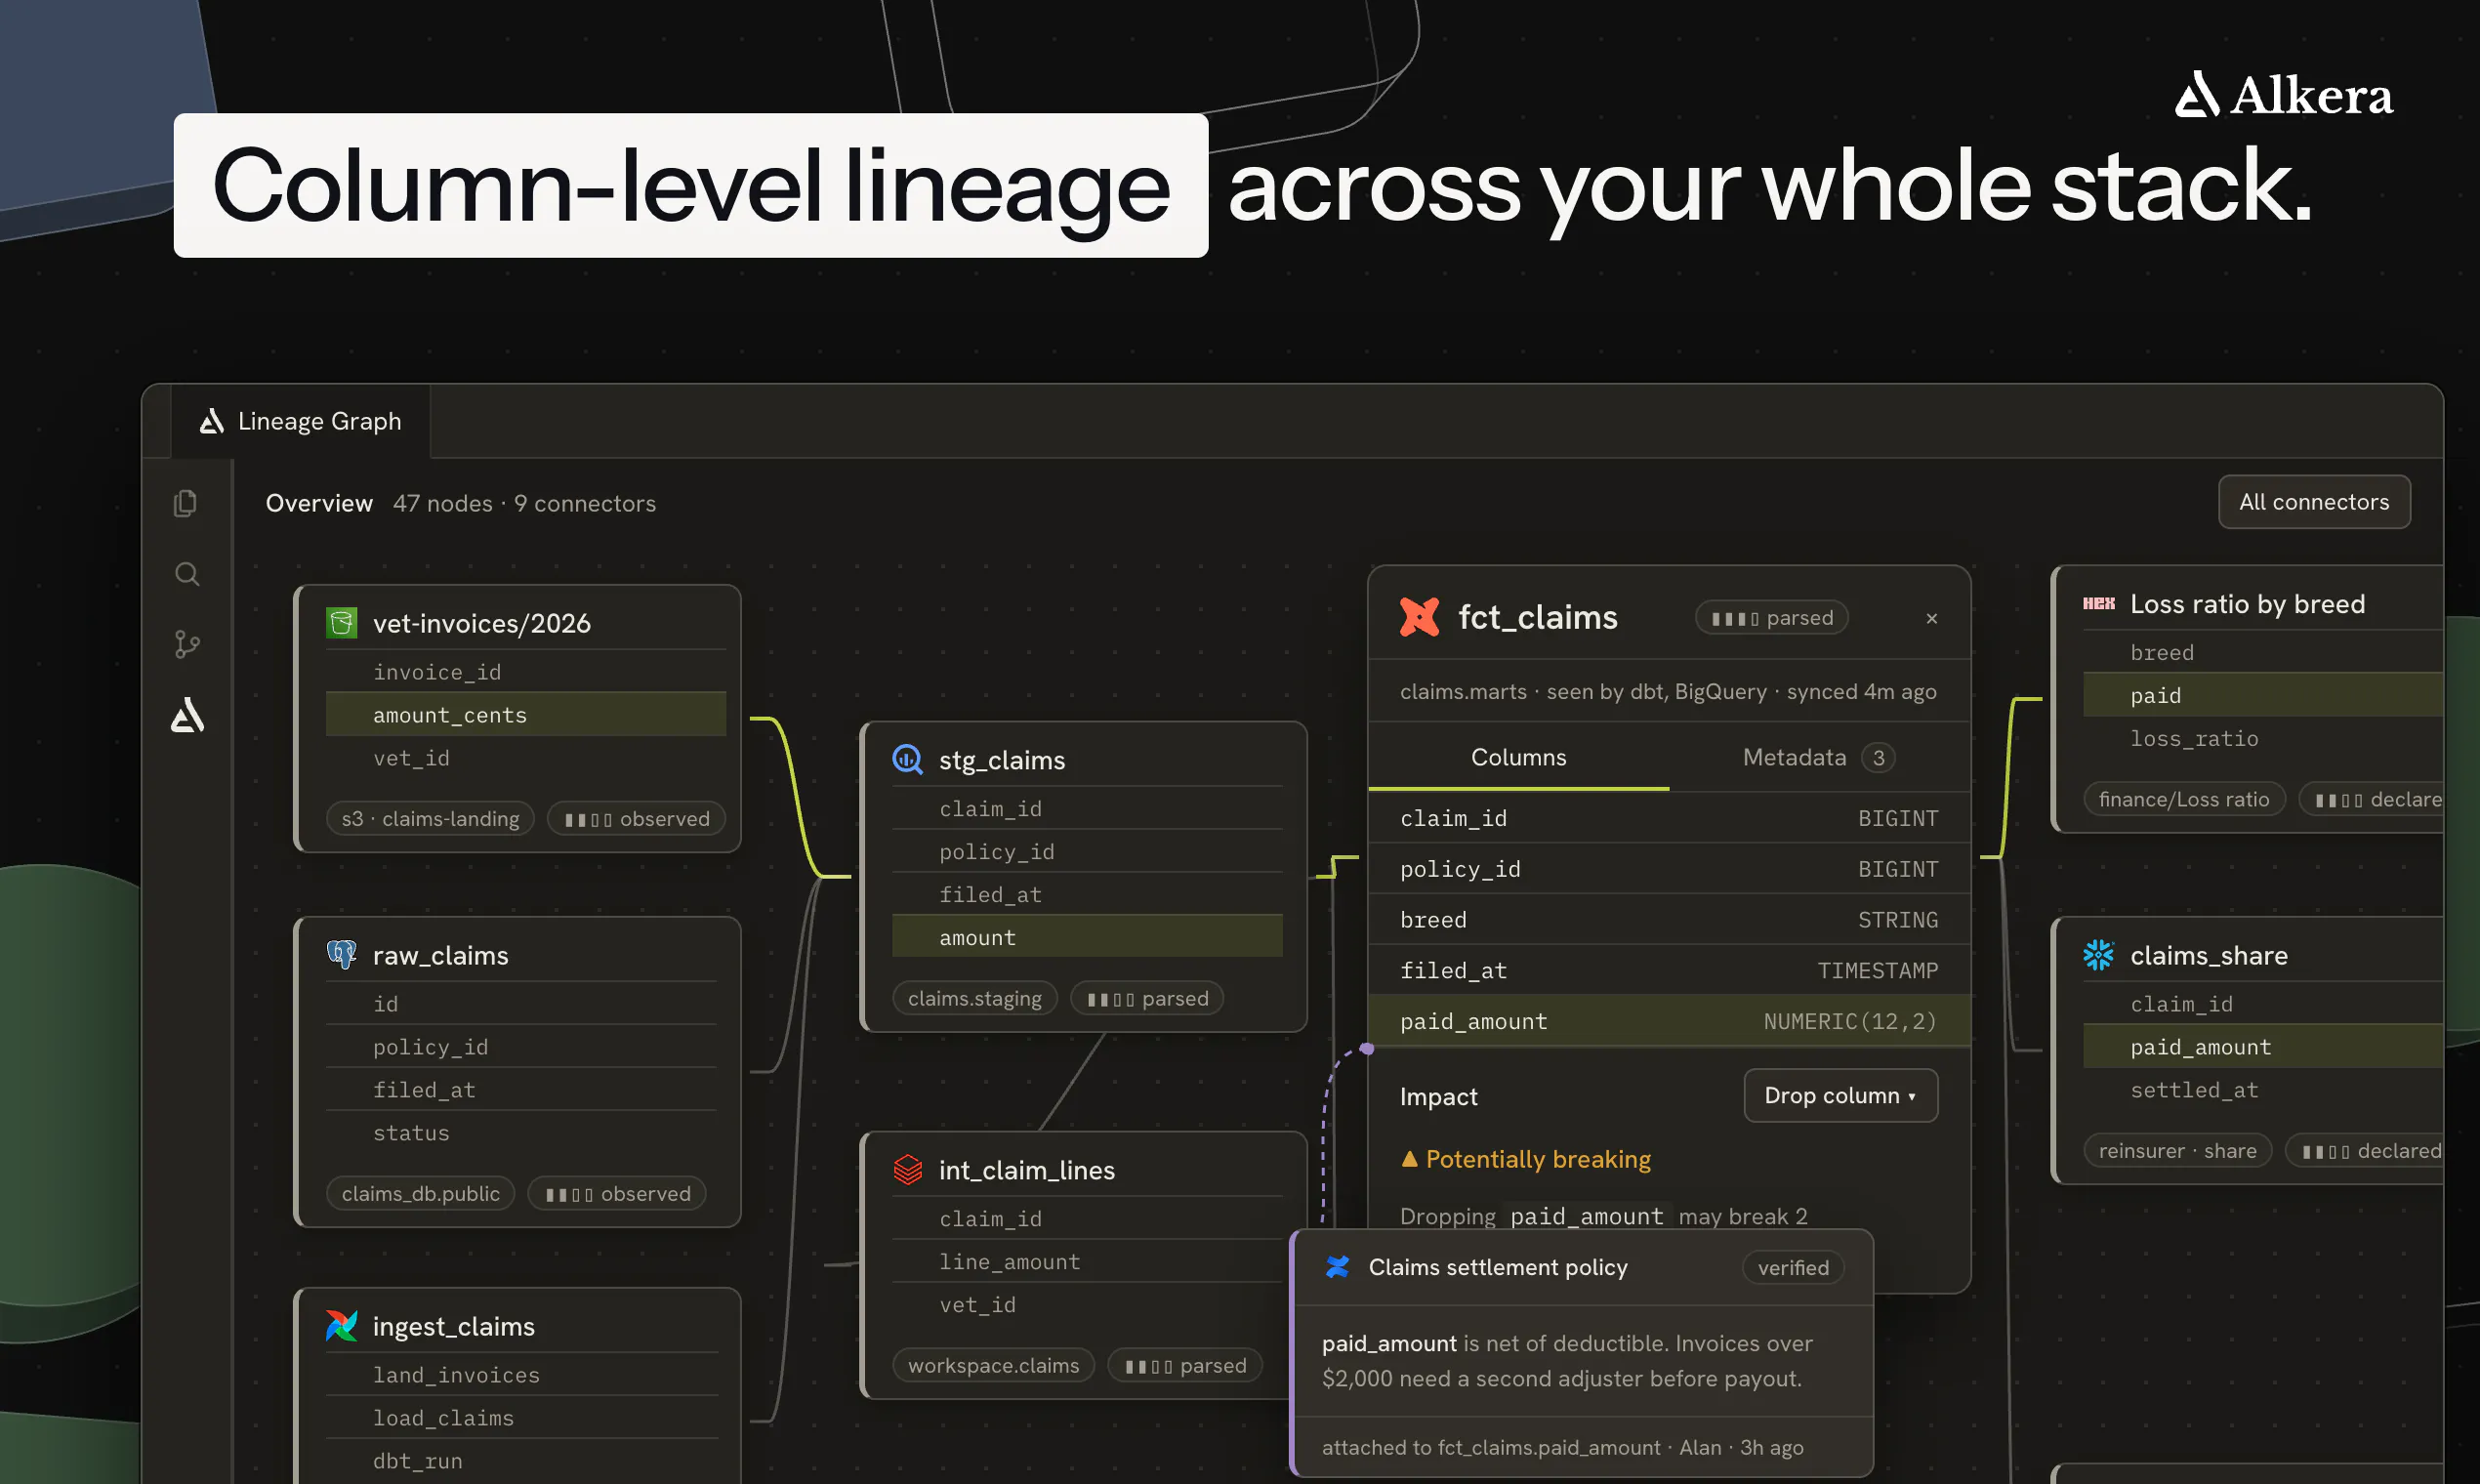The height and width of the screenshot is (1484, 2480).
Task: Open the search sidebar icon
Action: pos(187,574)
